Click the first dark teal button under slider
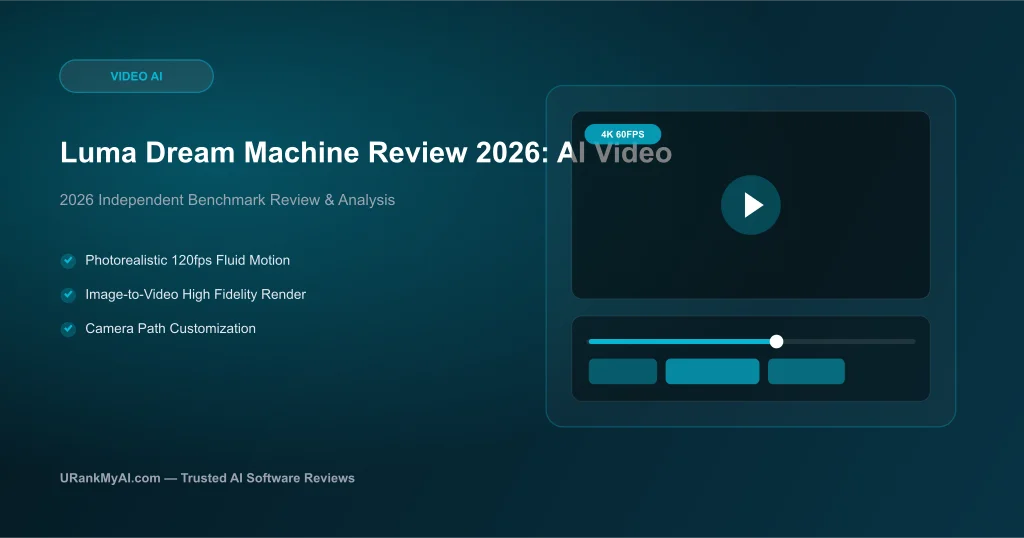This screenshot has height=538, width=1024. 622,372
